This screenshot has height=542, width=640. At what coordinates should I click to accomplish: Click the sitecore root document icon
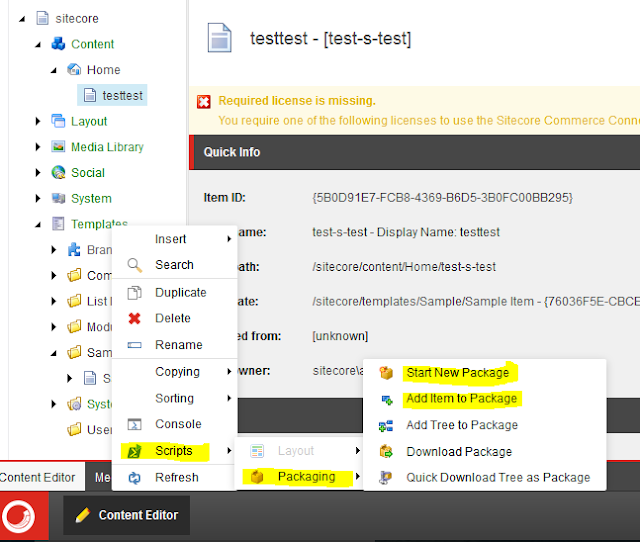tap(42, 18)
